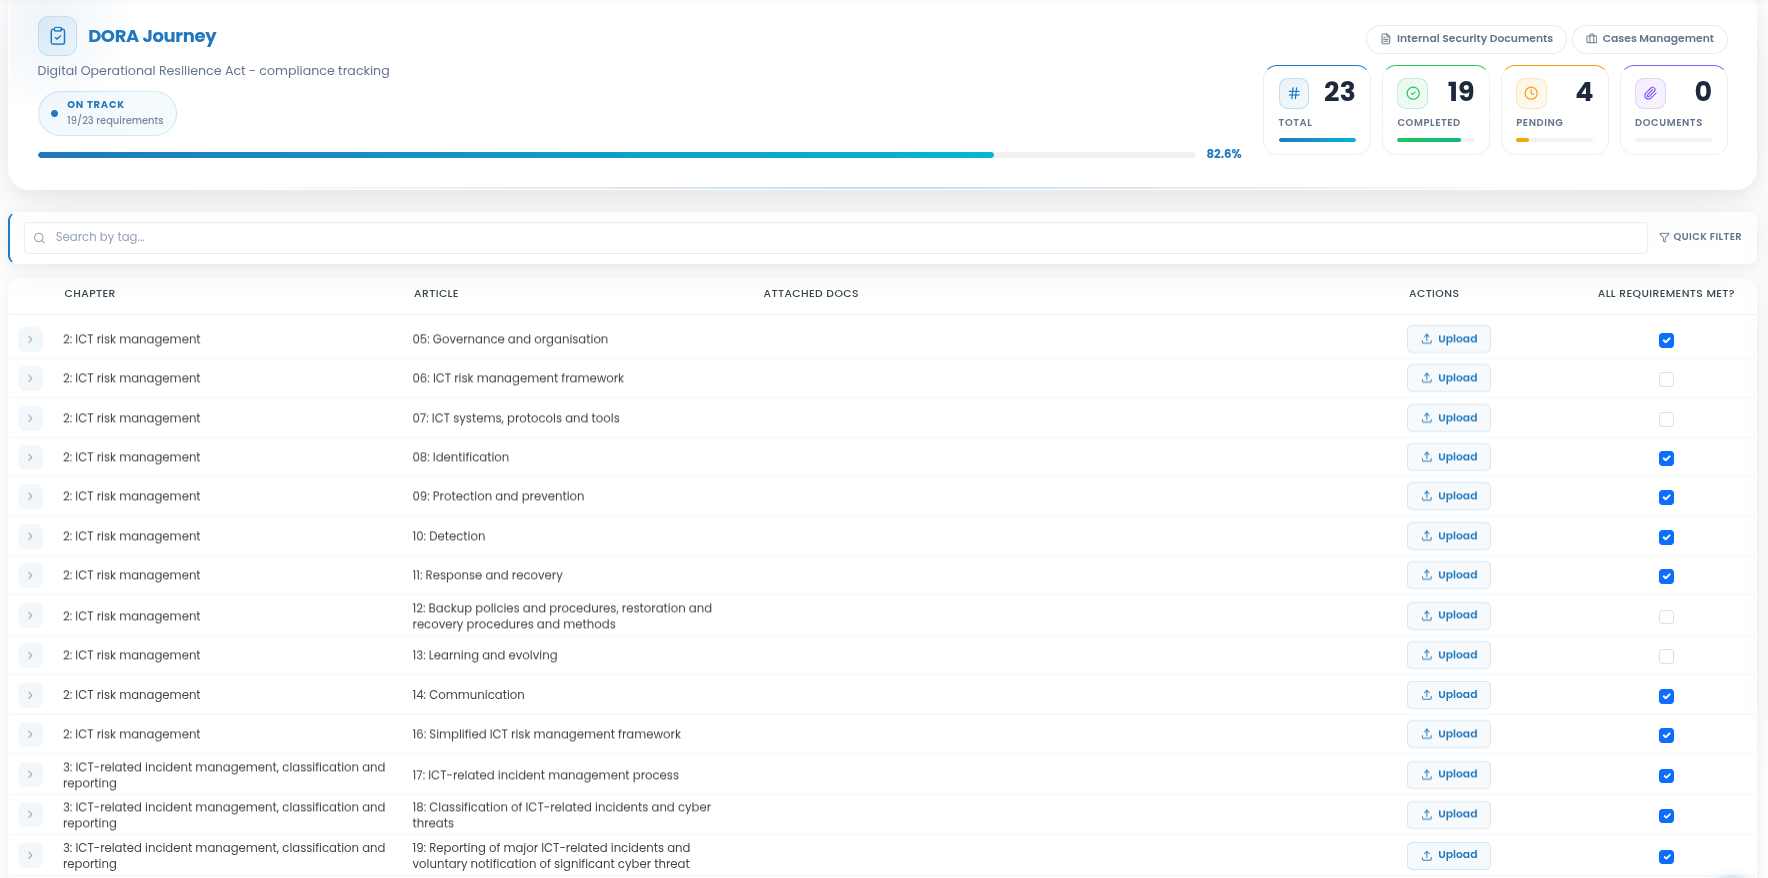Image resolution: width=1768 pixels, height=878 pixels.
Task: Click the hash icon on Total card
Action: click(1294, 93)
